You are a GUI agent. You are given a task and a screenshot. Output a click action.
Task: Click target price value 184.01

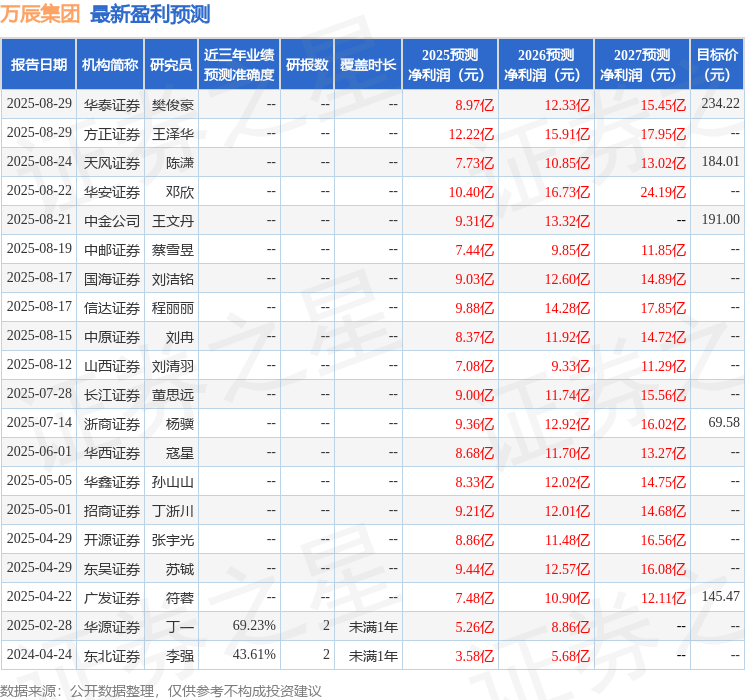720,161
